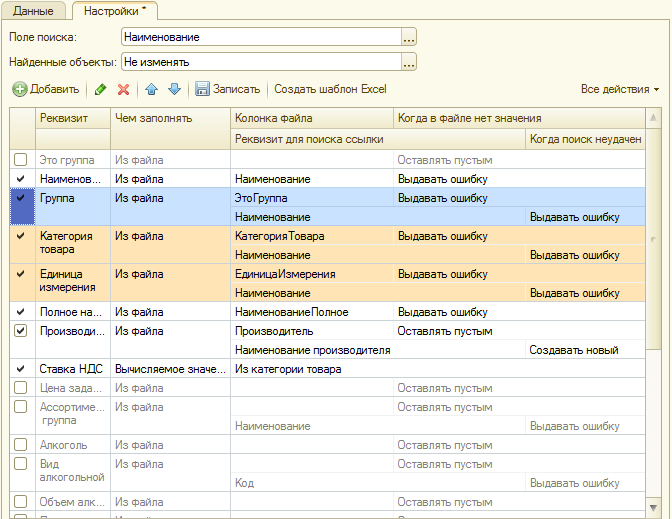Click the pencil edit row icon
The image size is (672, 519).
[x=100, y=89]
